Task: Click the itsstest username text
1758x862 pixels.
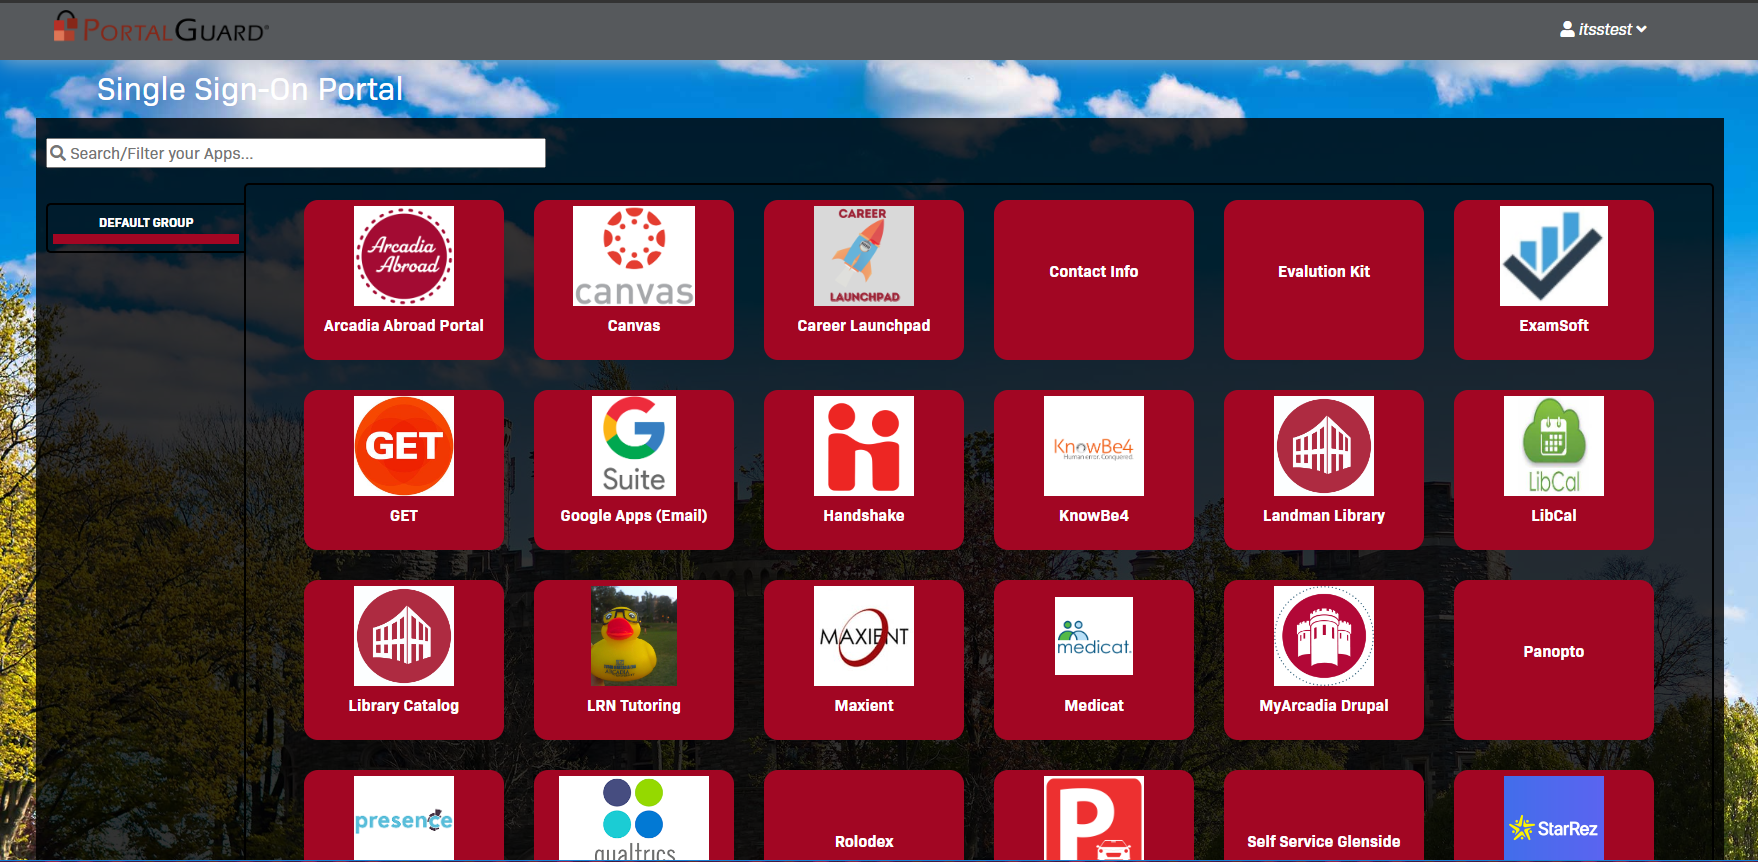Action: pos(1605,30)
